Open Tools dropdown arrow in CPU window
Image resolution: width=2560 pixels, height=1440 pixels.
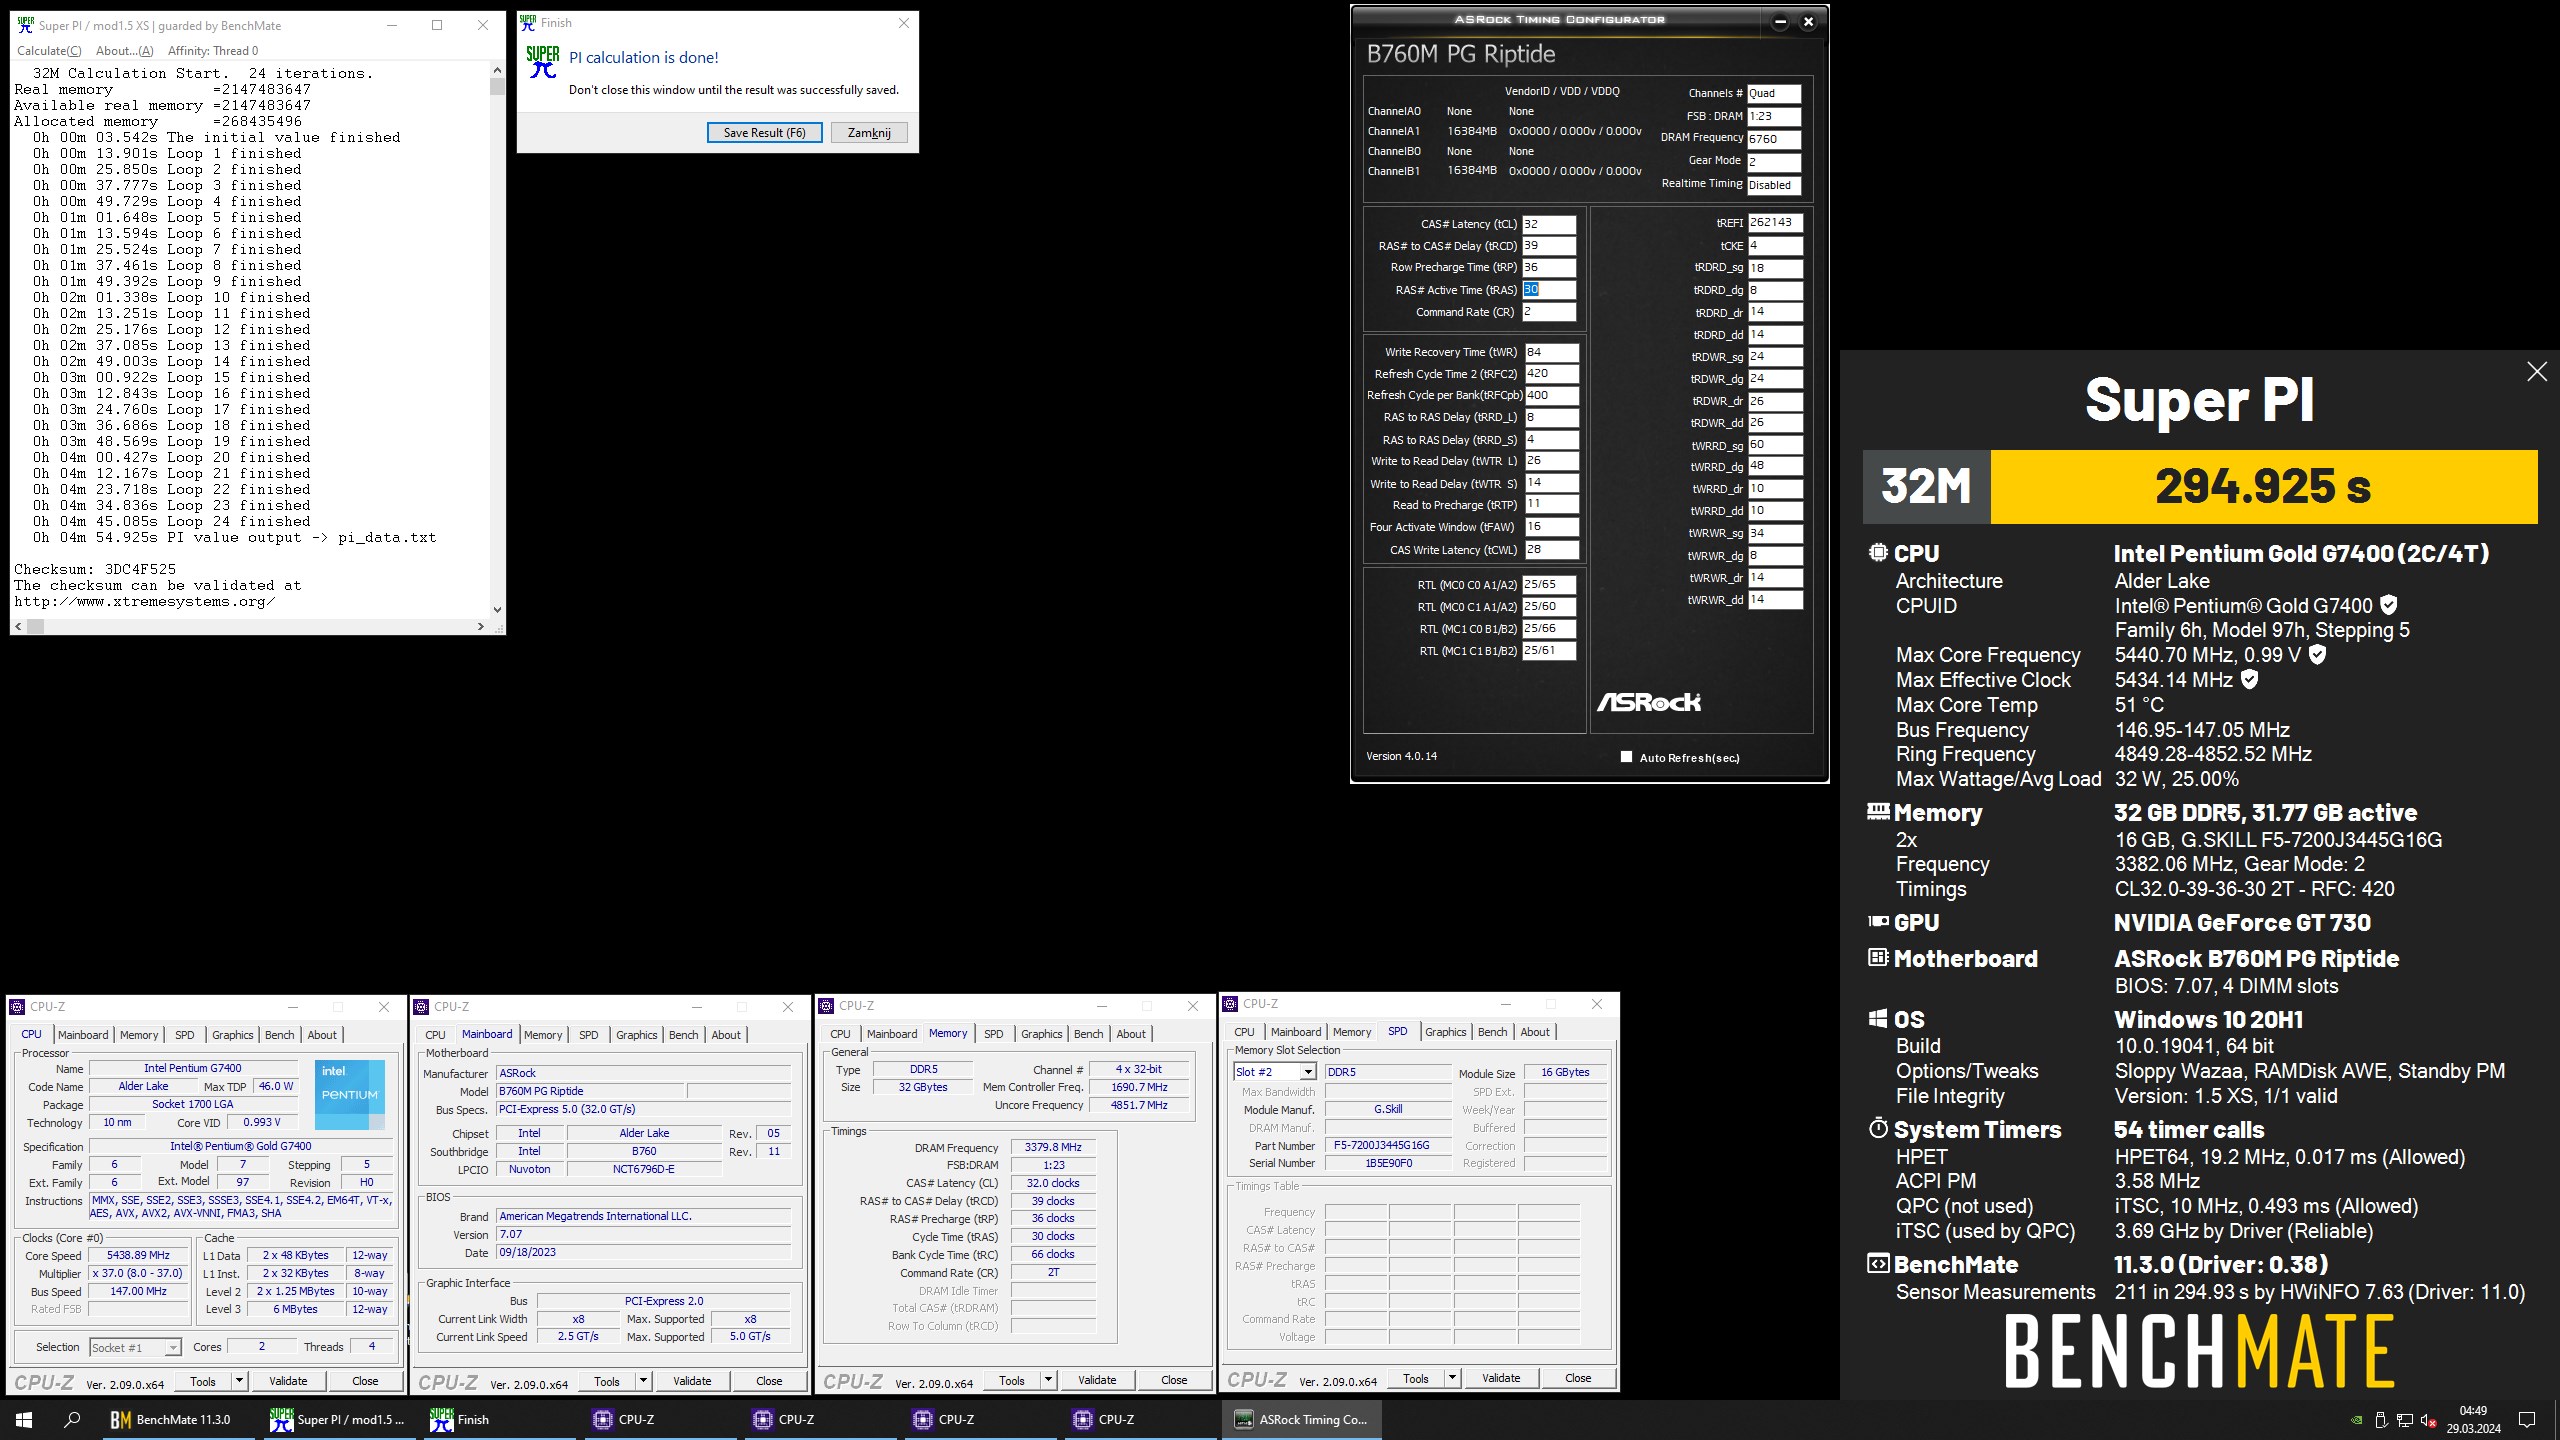point(239,1381)
